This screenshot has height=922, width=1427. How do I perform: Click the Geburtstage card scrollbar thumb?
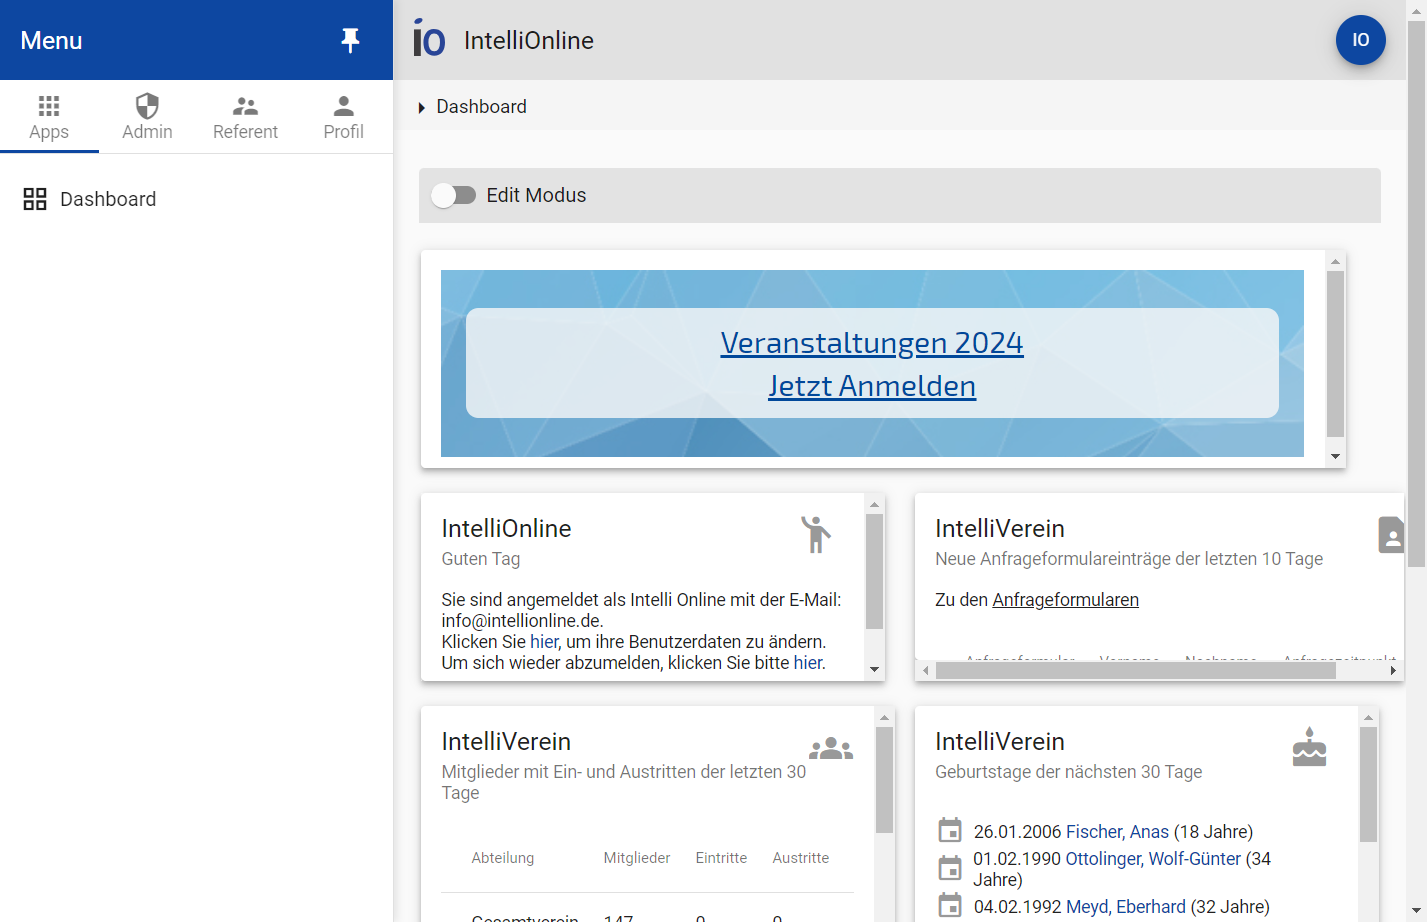[x=1368, y=784]
